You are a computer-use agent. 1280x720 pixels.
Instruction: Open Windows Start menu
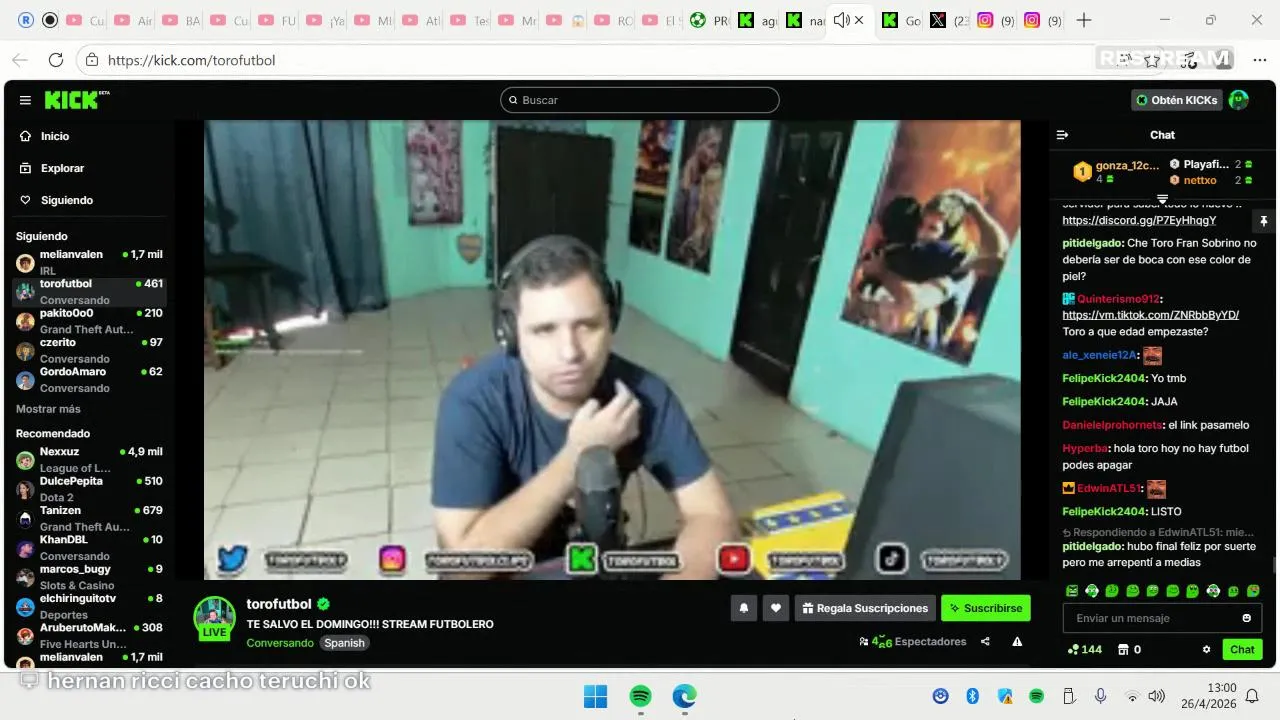click(595, 696)
